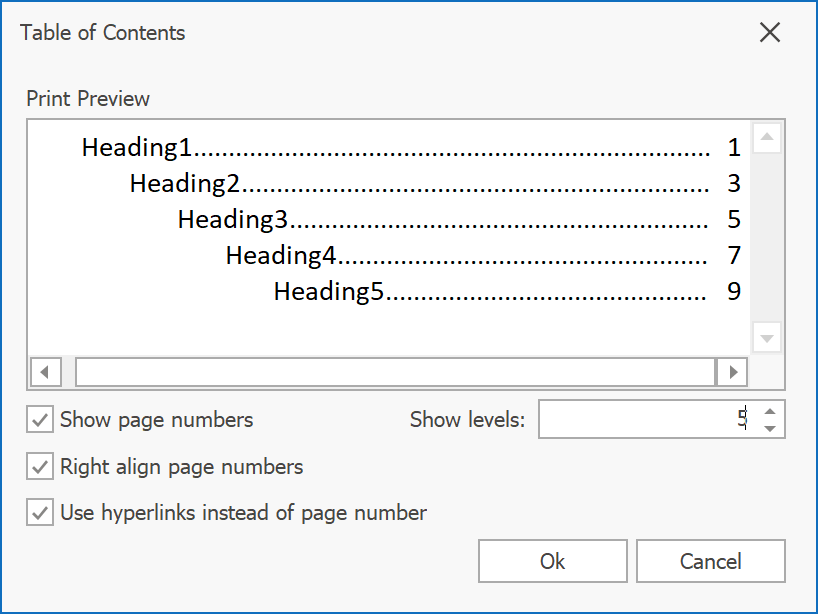Click the Heading3 preview line
Viewport: 818px width, 614px height.
tap(233, 220)
